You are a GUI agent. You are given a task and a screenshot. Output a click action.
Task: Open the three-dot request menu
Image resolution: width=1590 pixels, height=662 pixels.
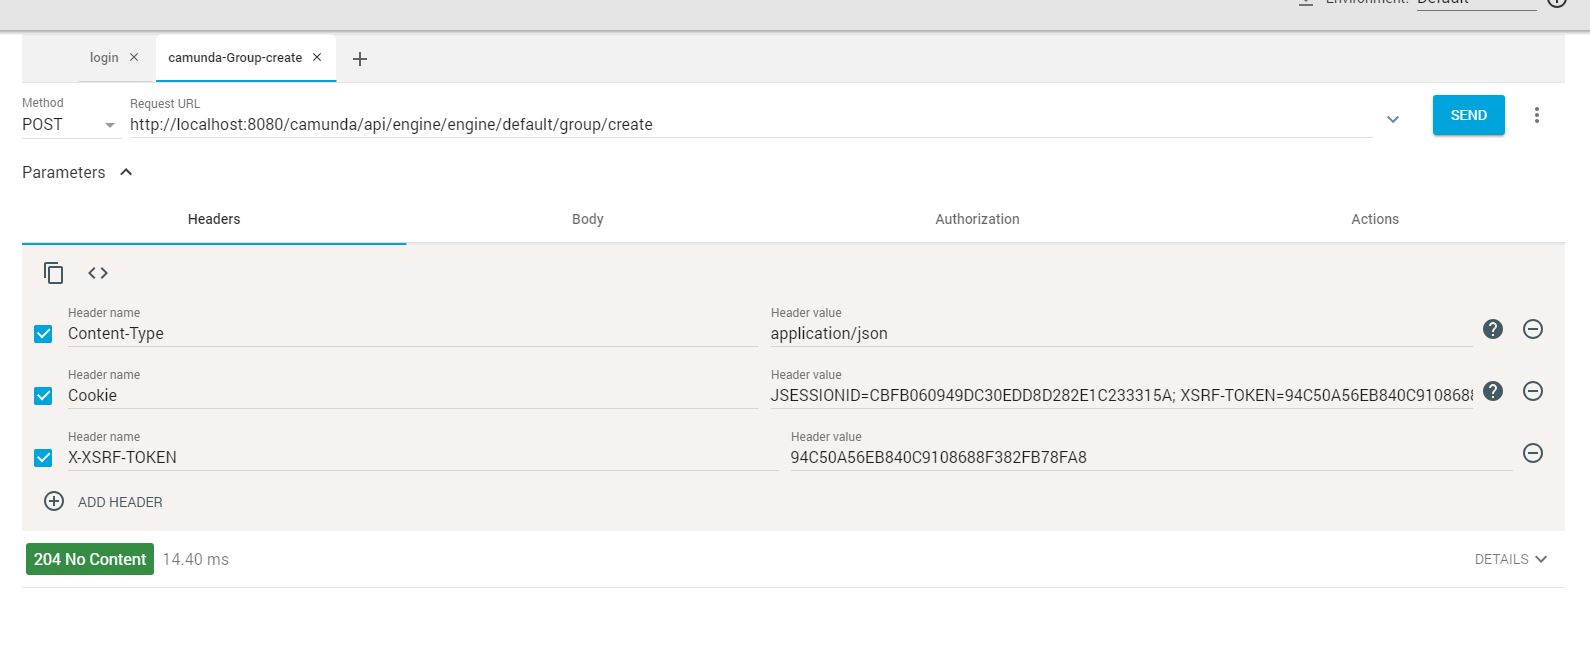coord(1537,115)
